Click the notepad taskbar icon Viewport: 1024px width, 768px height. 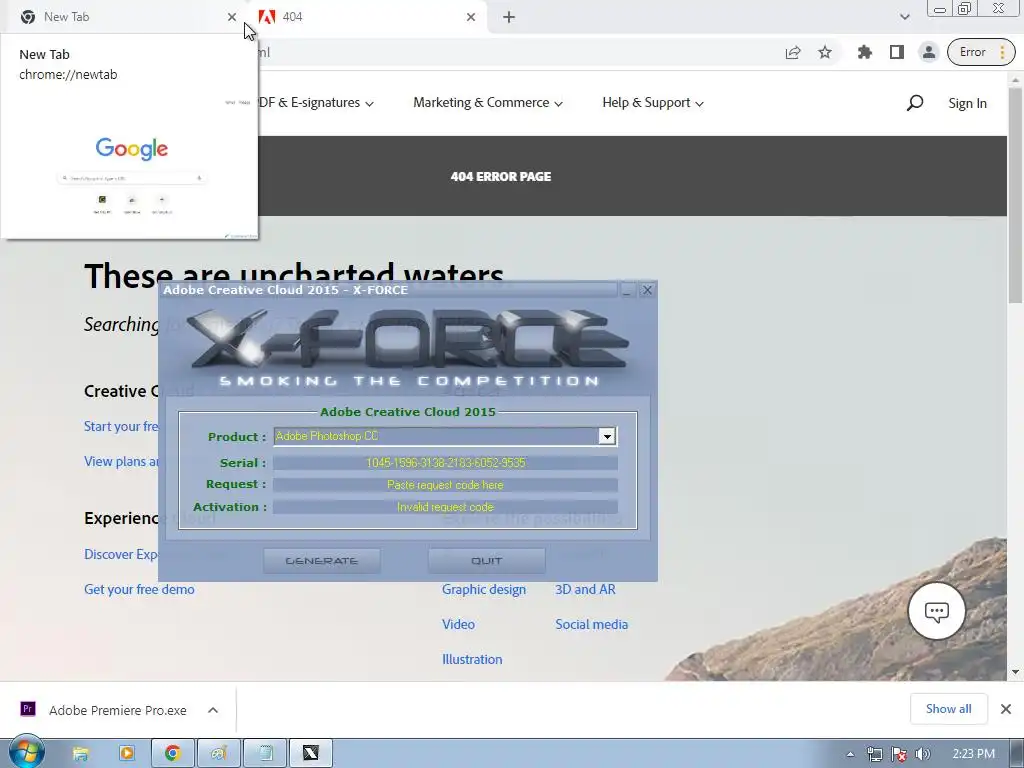point(265,754)
